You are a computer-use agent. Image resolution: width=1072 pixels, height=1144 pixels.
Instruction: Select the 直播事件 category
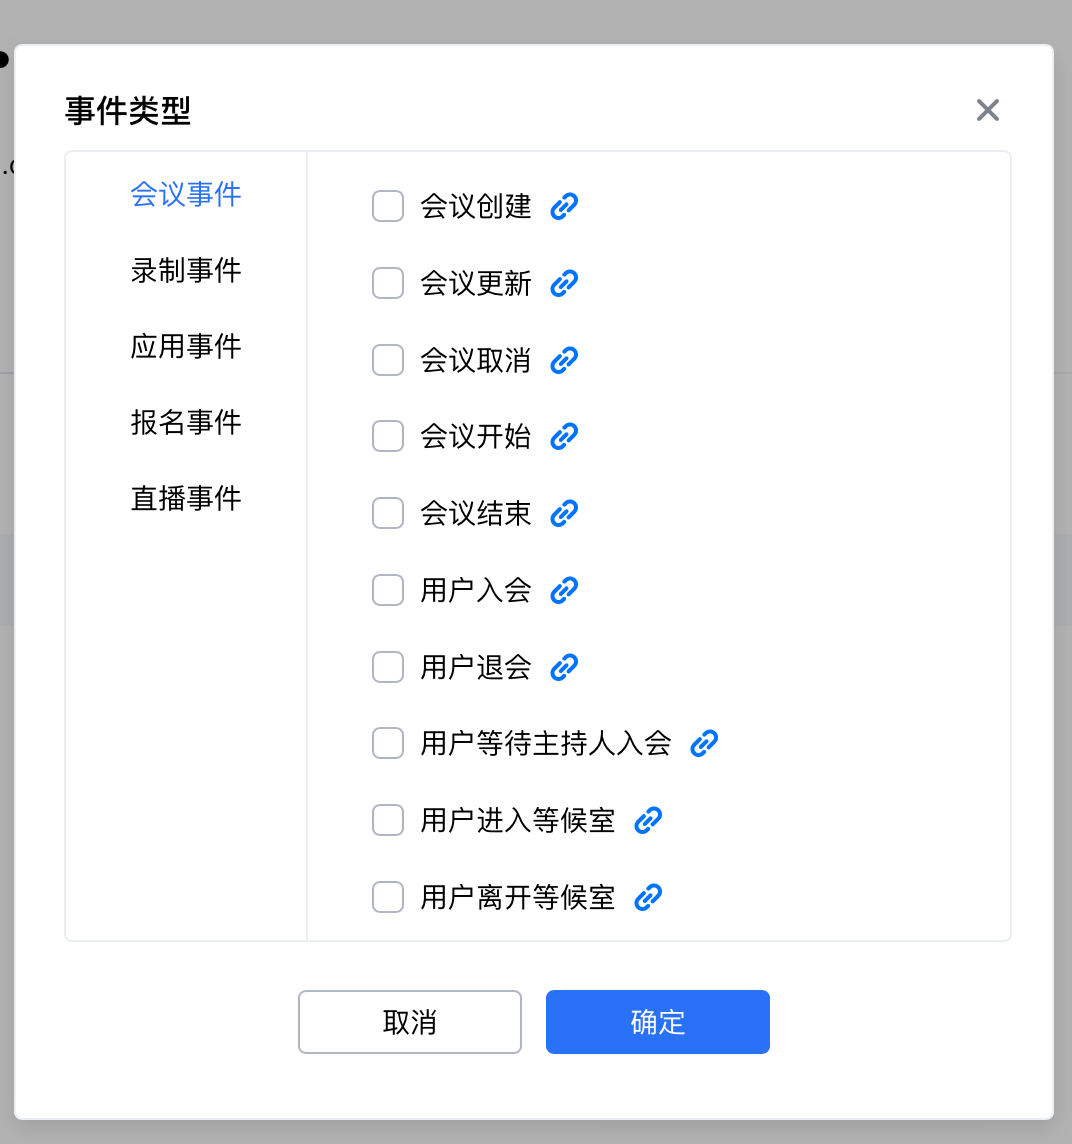(x=186, y=499)
